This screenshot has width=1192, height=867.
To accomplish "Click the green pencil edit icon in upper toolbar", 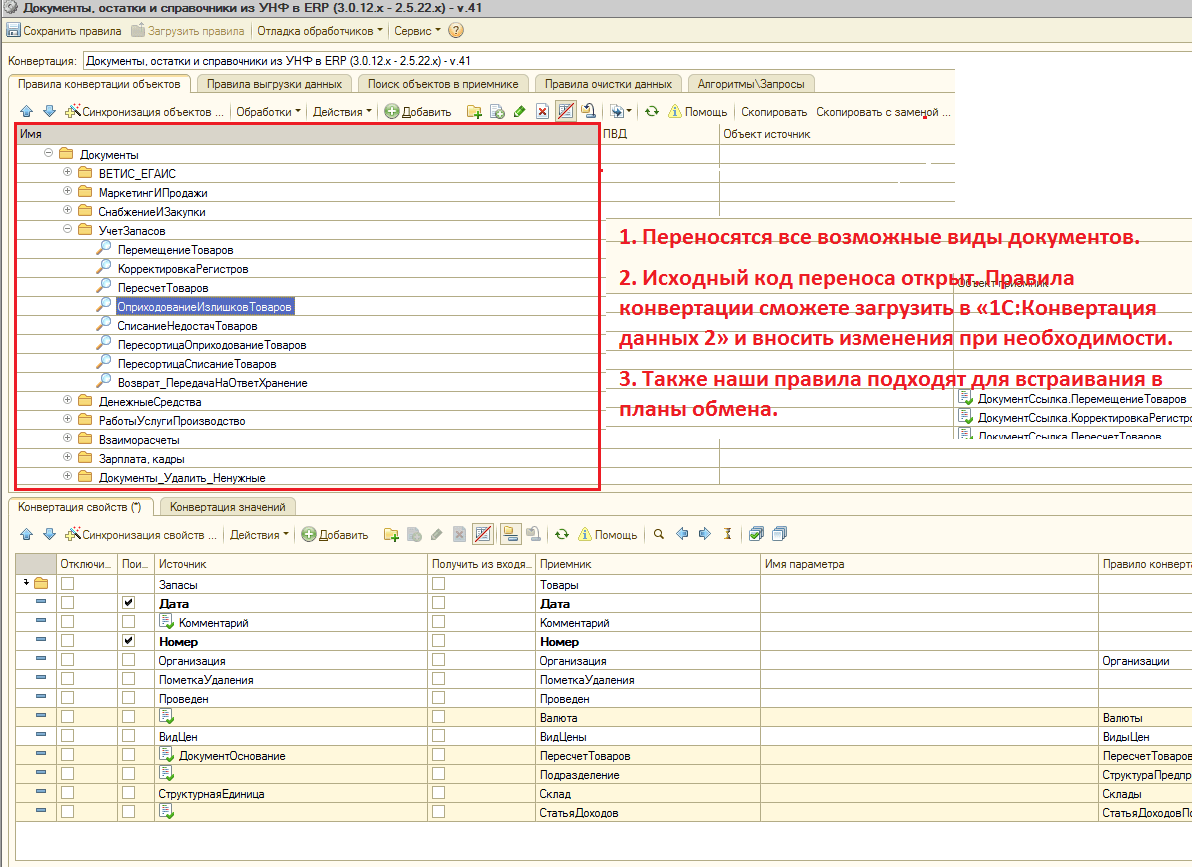I will [520, 112].
